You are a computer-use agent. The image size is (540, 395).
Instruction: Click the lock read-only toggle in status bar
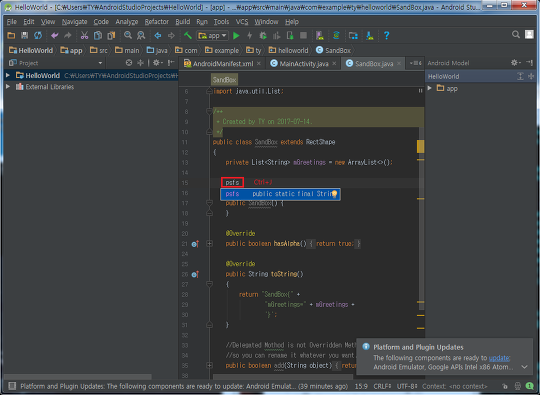pos(505,386)
